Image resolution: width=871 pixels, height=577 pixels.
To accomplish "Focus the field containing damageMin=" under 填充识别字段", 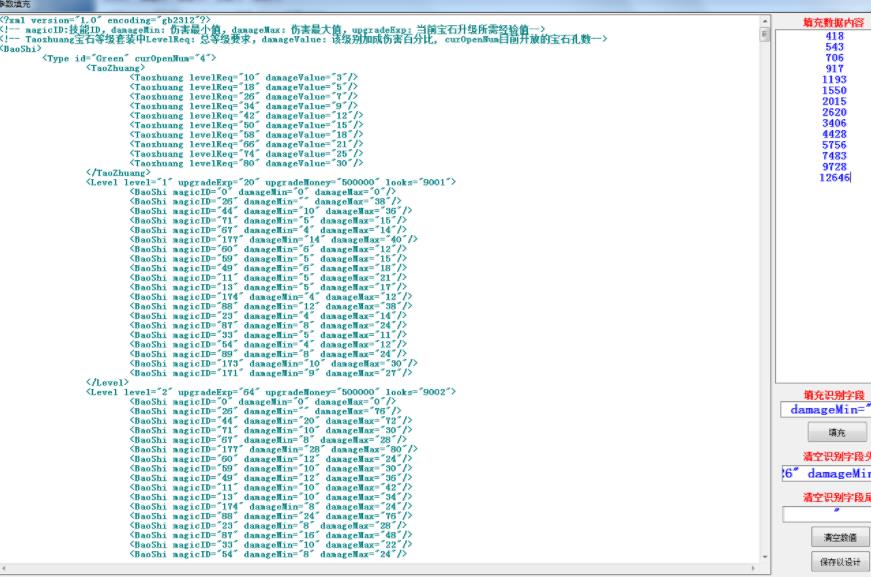I will point(826,410).
